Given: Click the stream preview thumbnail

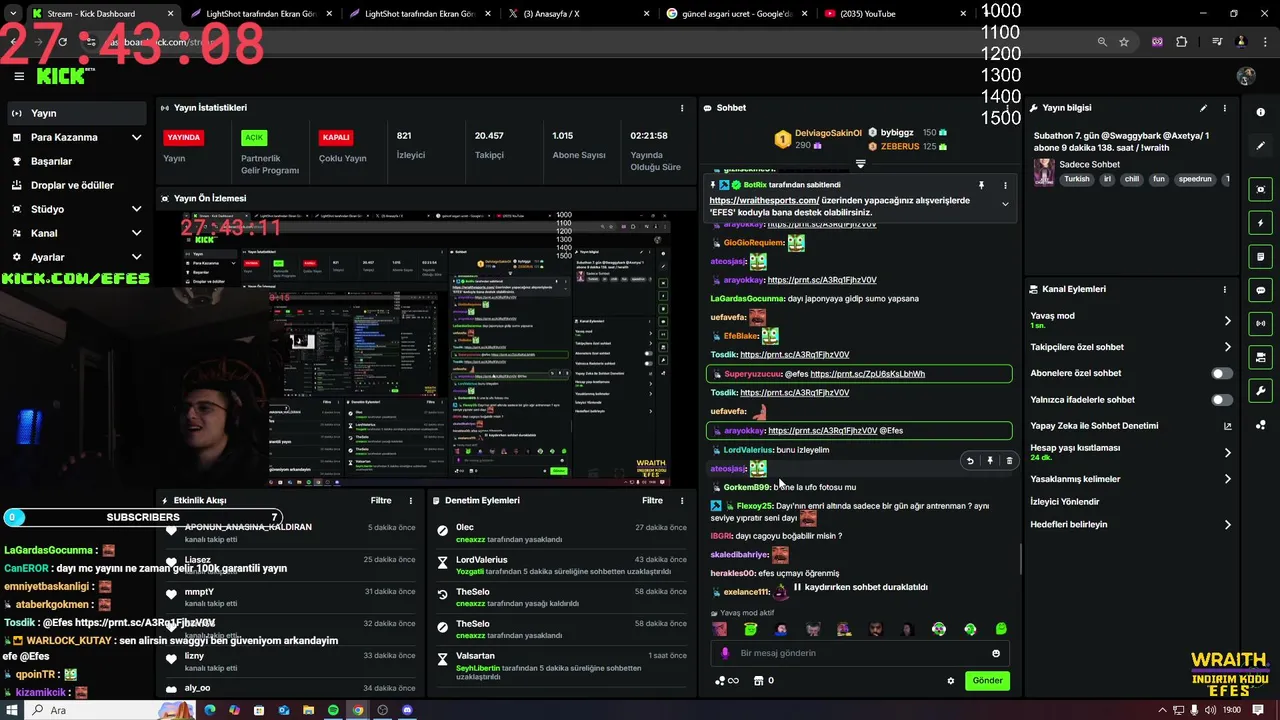Looking at the screenshot, I should click(x=427, y=348).
